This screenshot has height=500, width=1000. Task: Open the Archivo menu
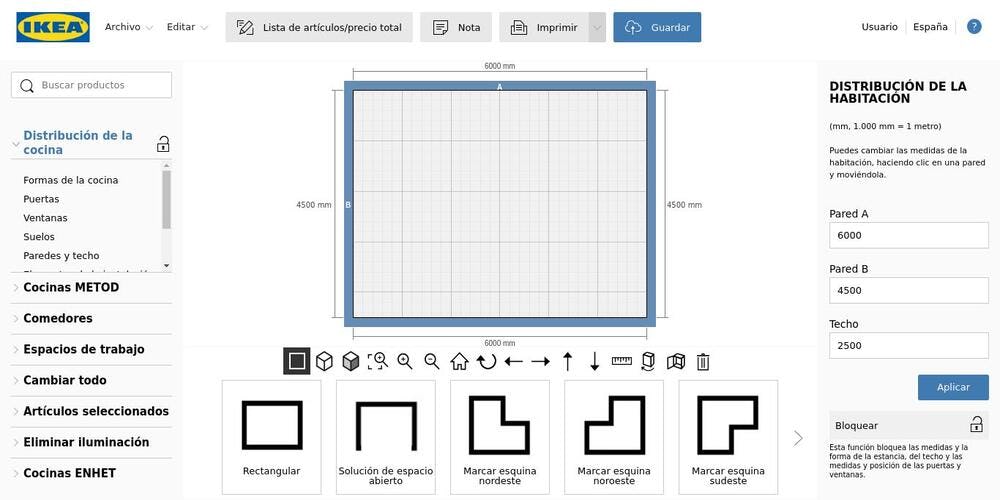pyautogui.click(x=128, y=28)
